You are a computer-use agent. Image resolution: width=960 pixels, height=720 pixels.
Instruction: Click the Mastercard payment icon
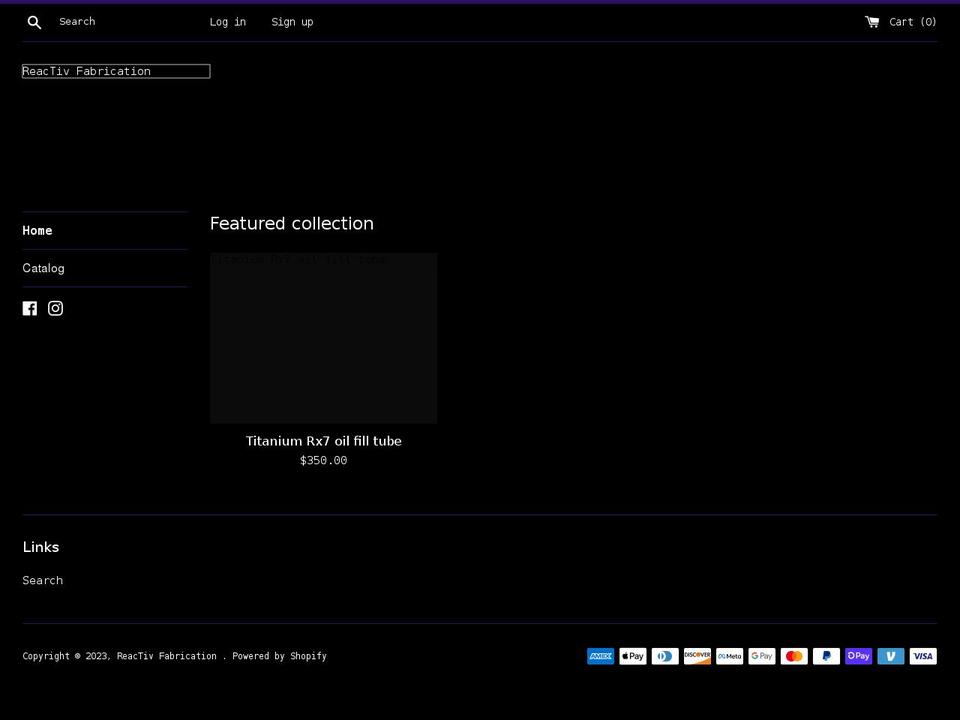793,656
